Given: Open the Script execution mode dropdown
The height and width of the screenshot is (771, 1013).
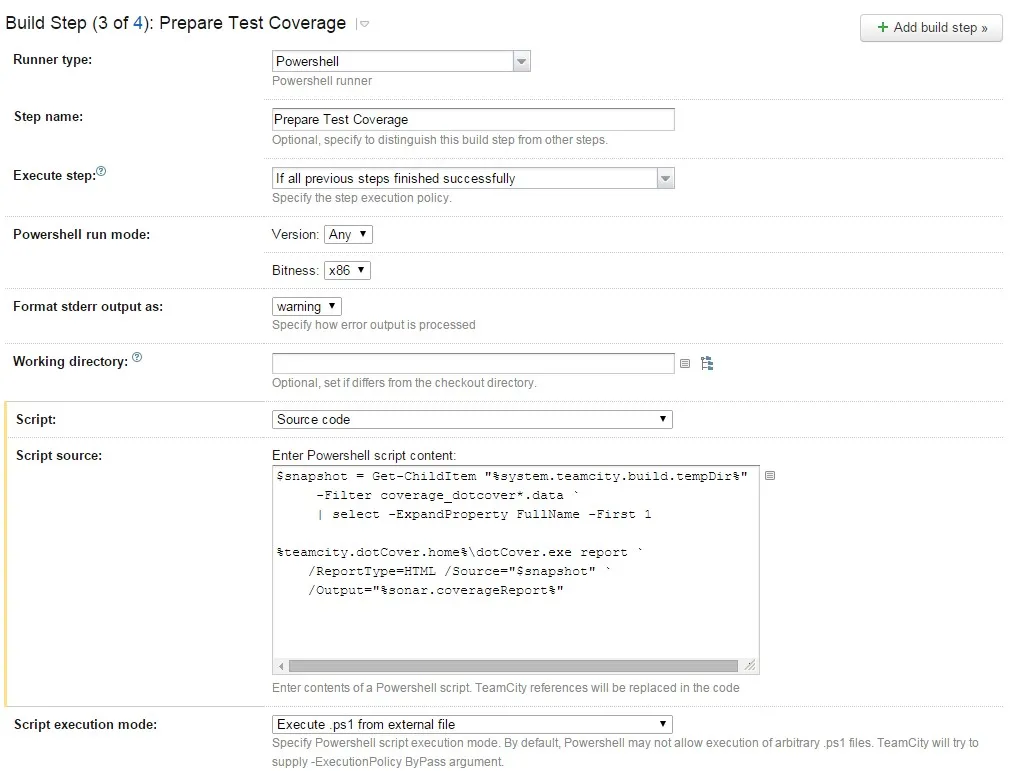Looking at the screenshot, I should (472, 724).
